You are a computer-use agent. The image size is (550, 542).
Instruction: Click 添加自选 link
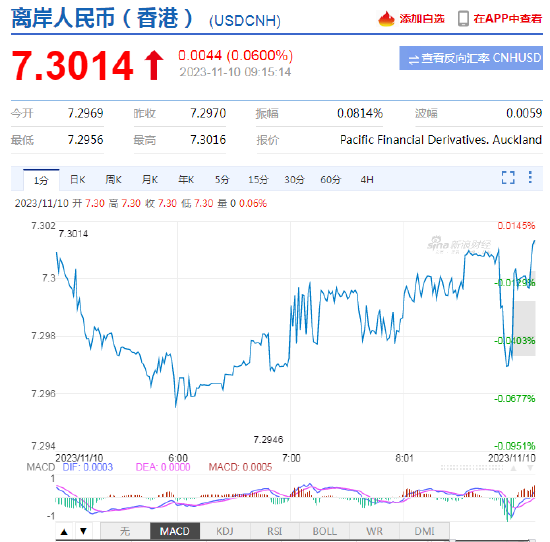click(422, 19)
